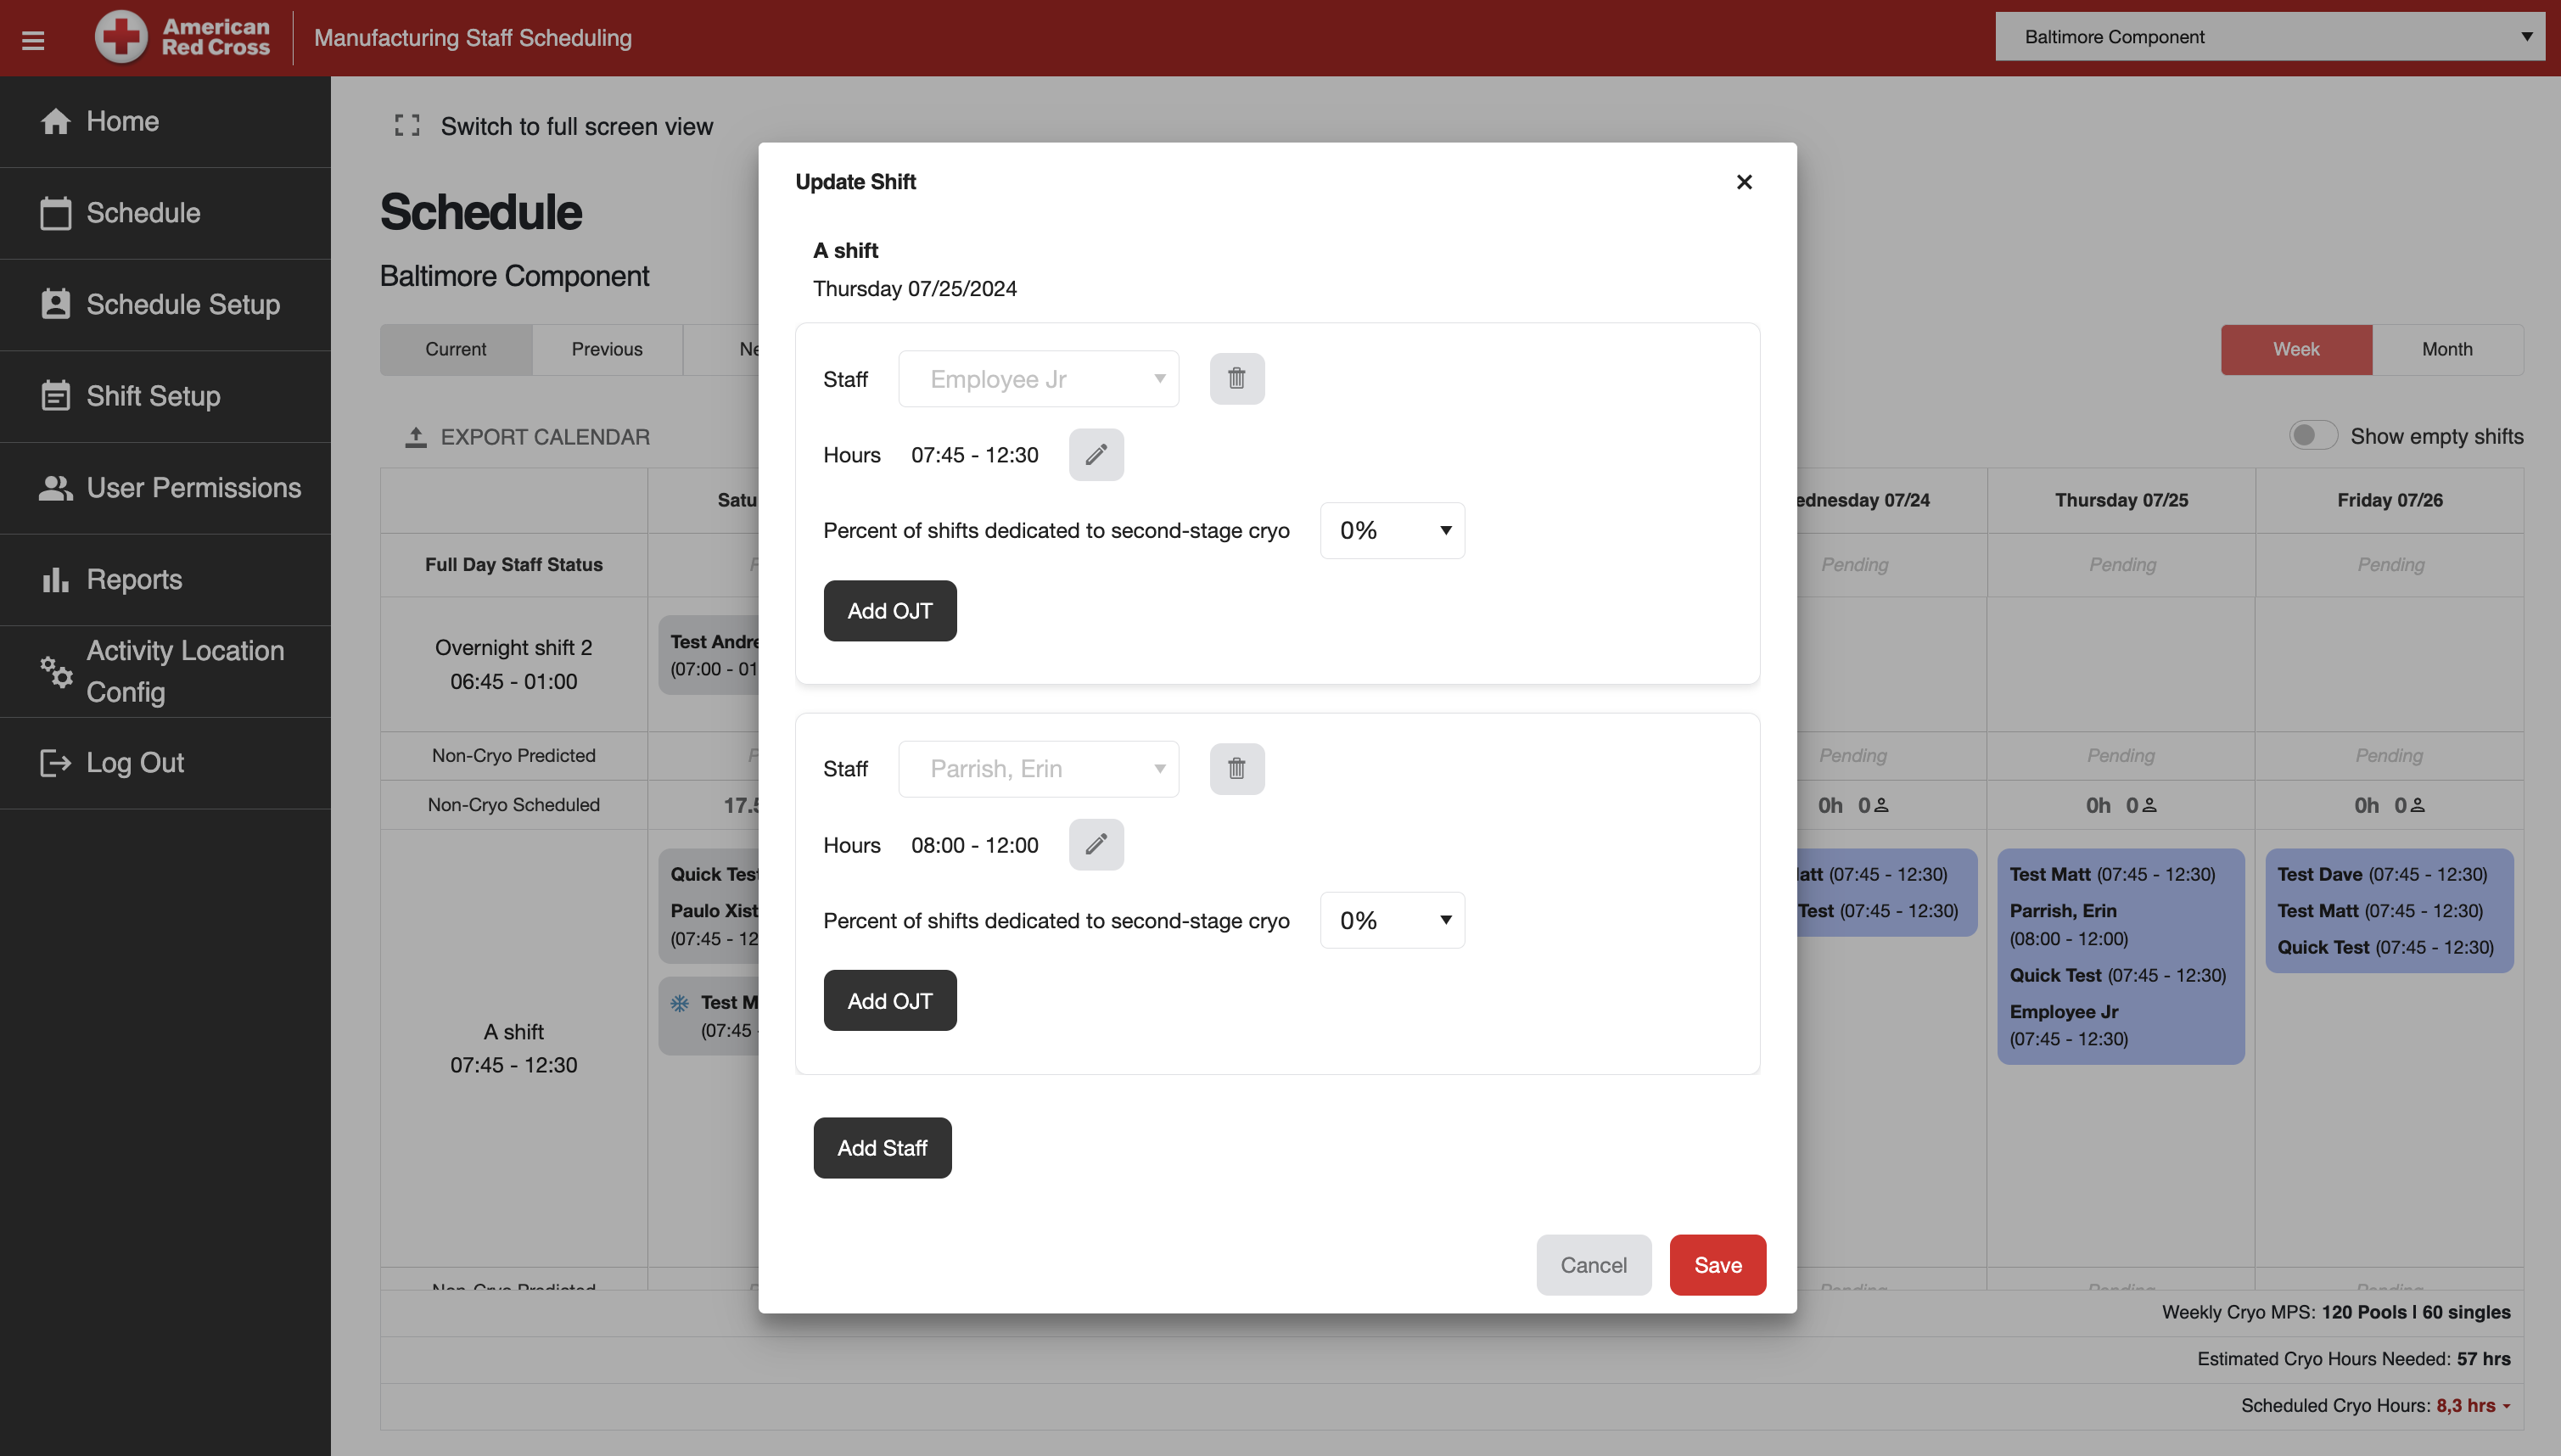Screen dimensions: 2561x1456
Task: Click the Log Out exit icon
Action: pos(56,763)
